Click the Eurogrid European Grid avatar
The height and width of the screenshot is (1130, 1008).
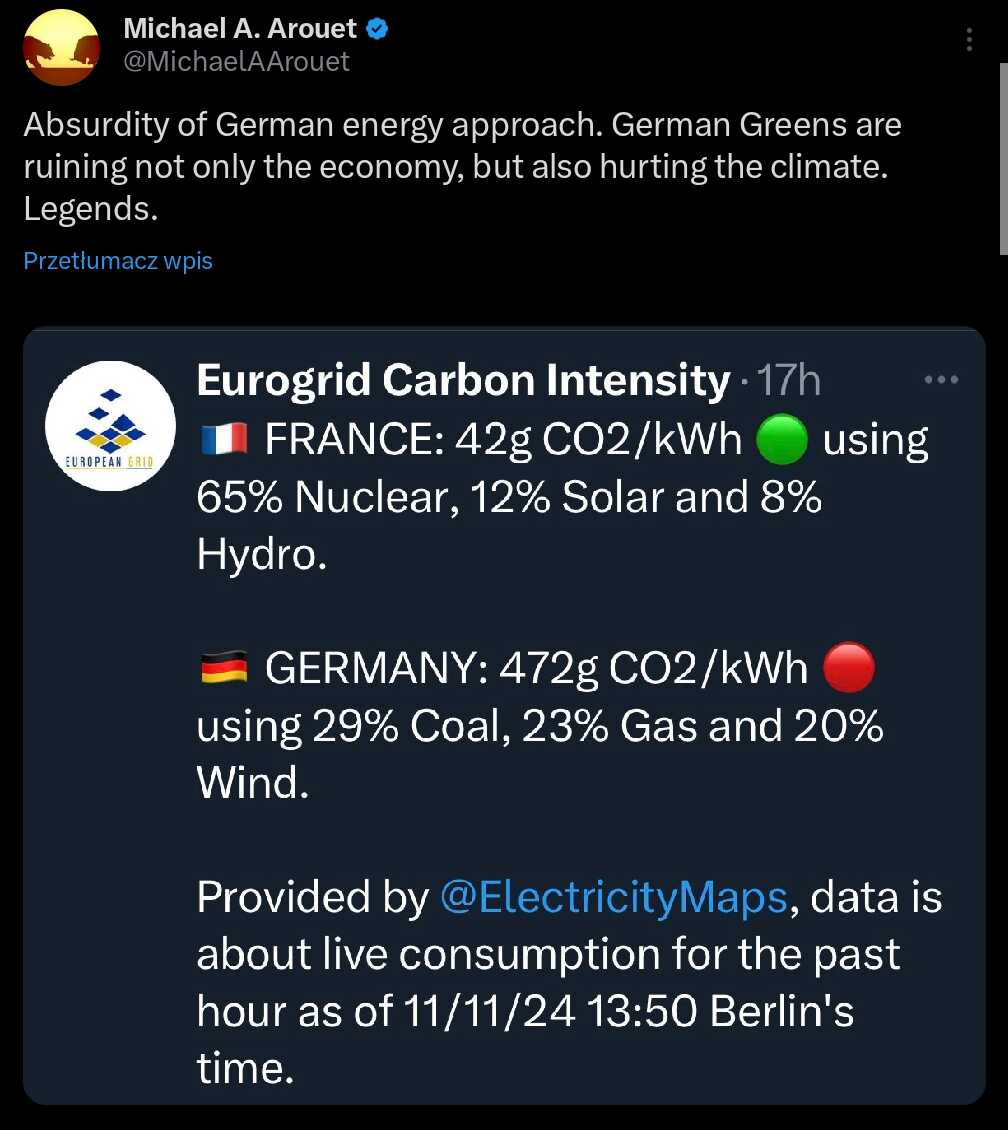110,426
